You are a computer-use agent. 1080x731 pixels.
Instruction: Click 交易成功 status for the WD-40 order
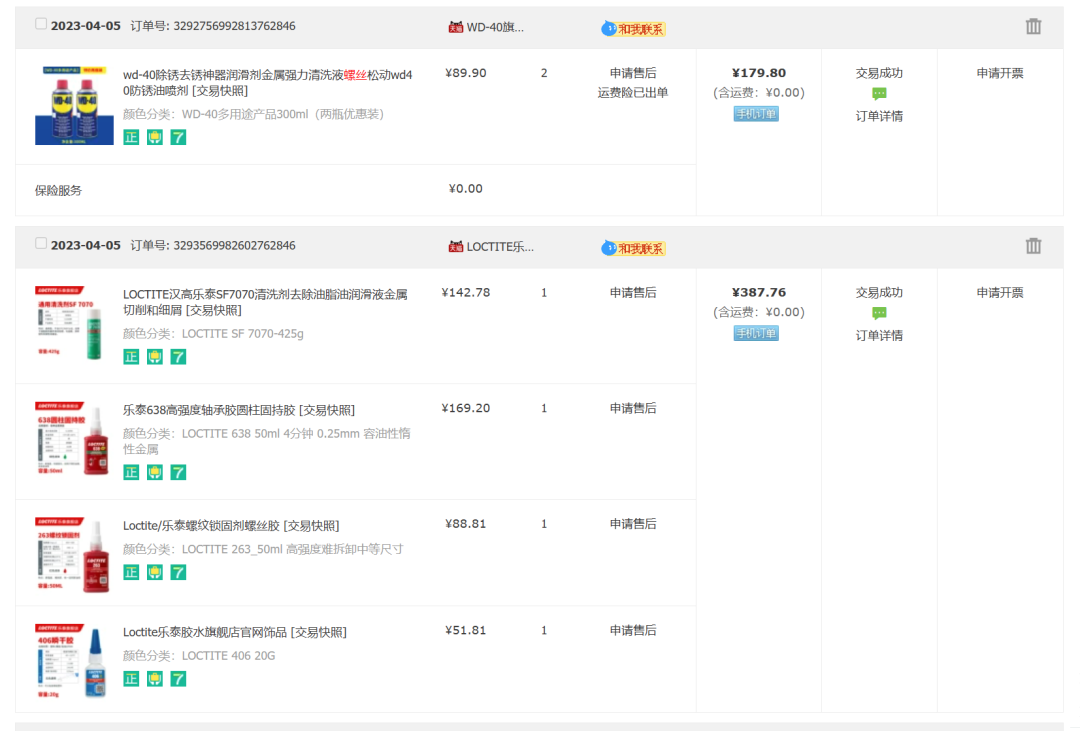879,73
